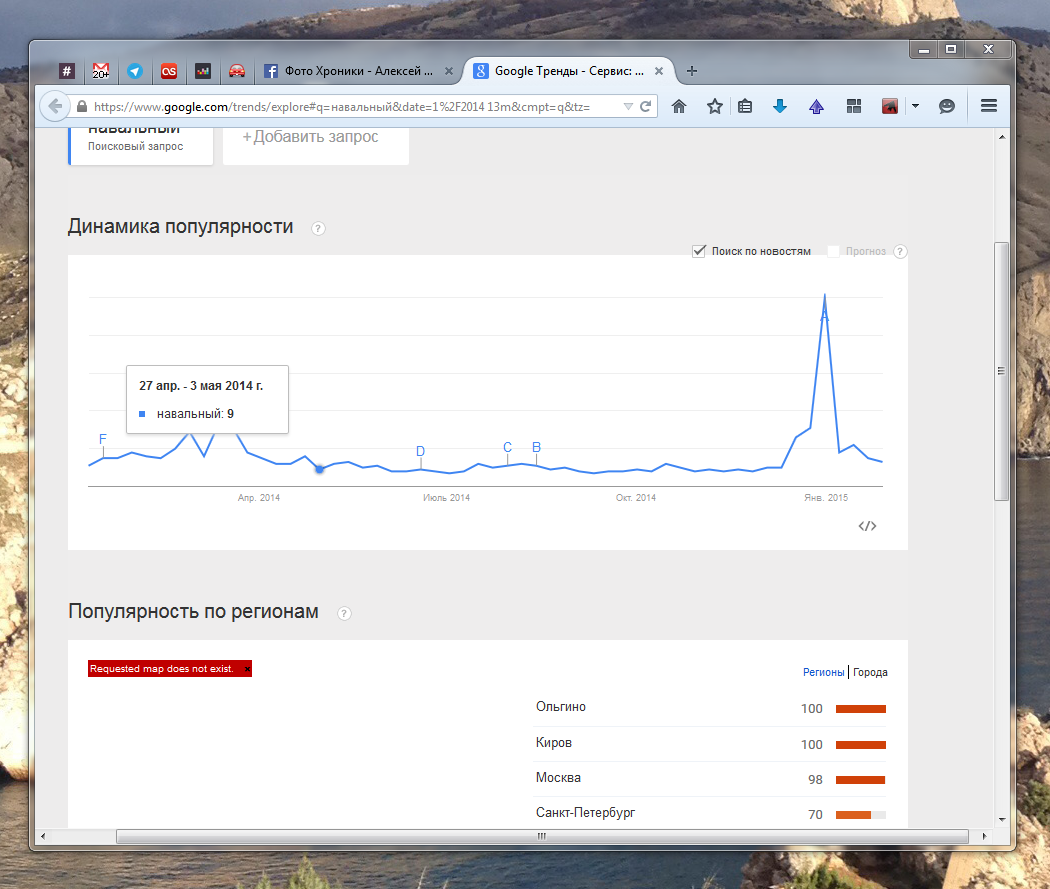The image size is (1050, 889).
Task: Dismiss the 'Requested map does not exist' error
Action: coord(247,669)
